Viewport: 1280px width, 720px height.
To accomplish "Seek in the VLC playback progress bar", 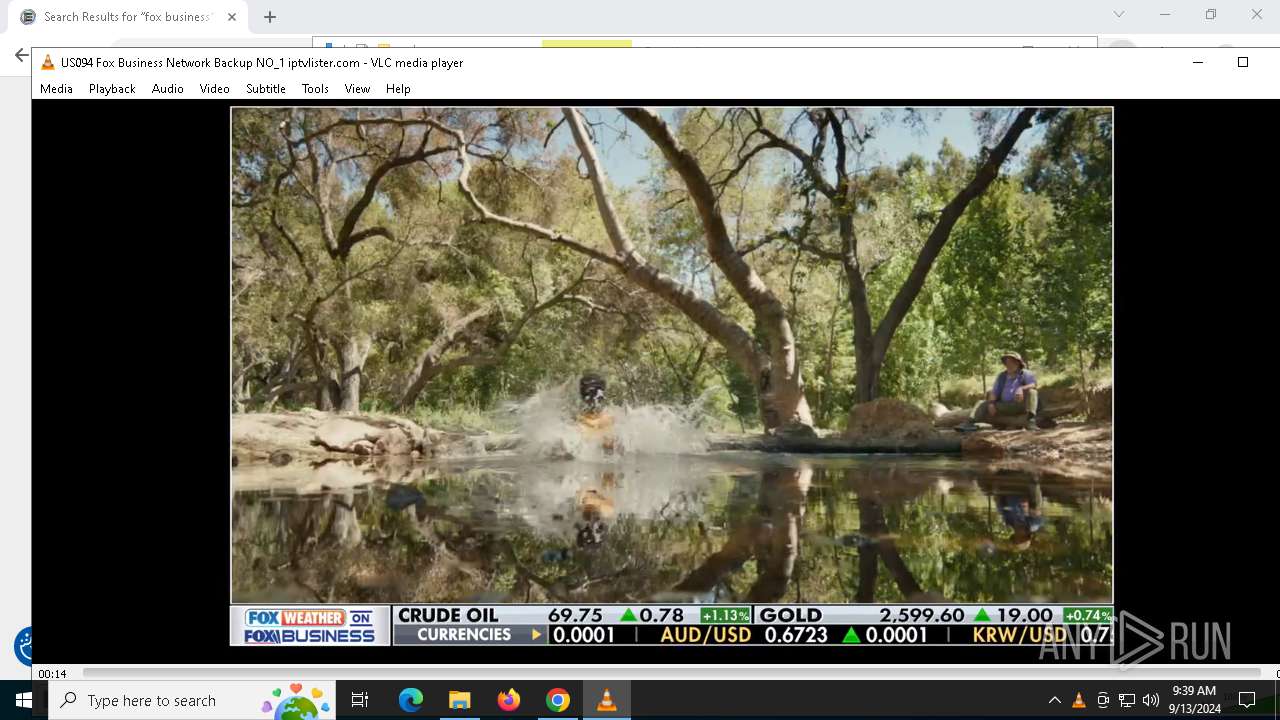I will pos(671,673).
